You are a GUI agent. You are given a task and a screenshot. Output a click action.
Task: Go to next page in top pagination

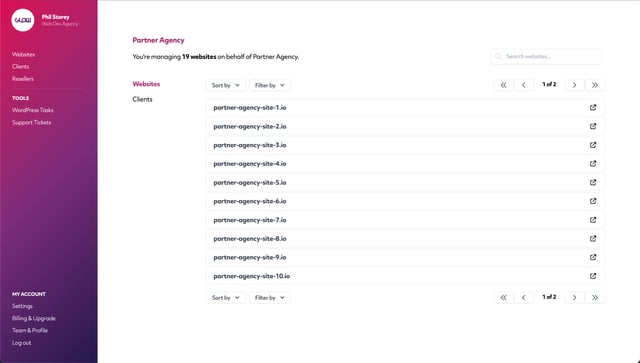(574, 85)
